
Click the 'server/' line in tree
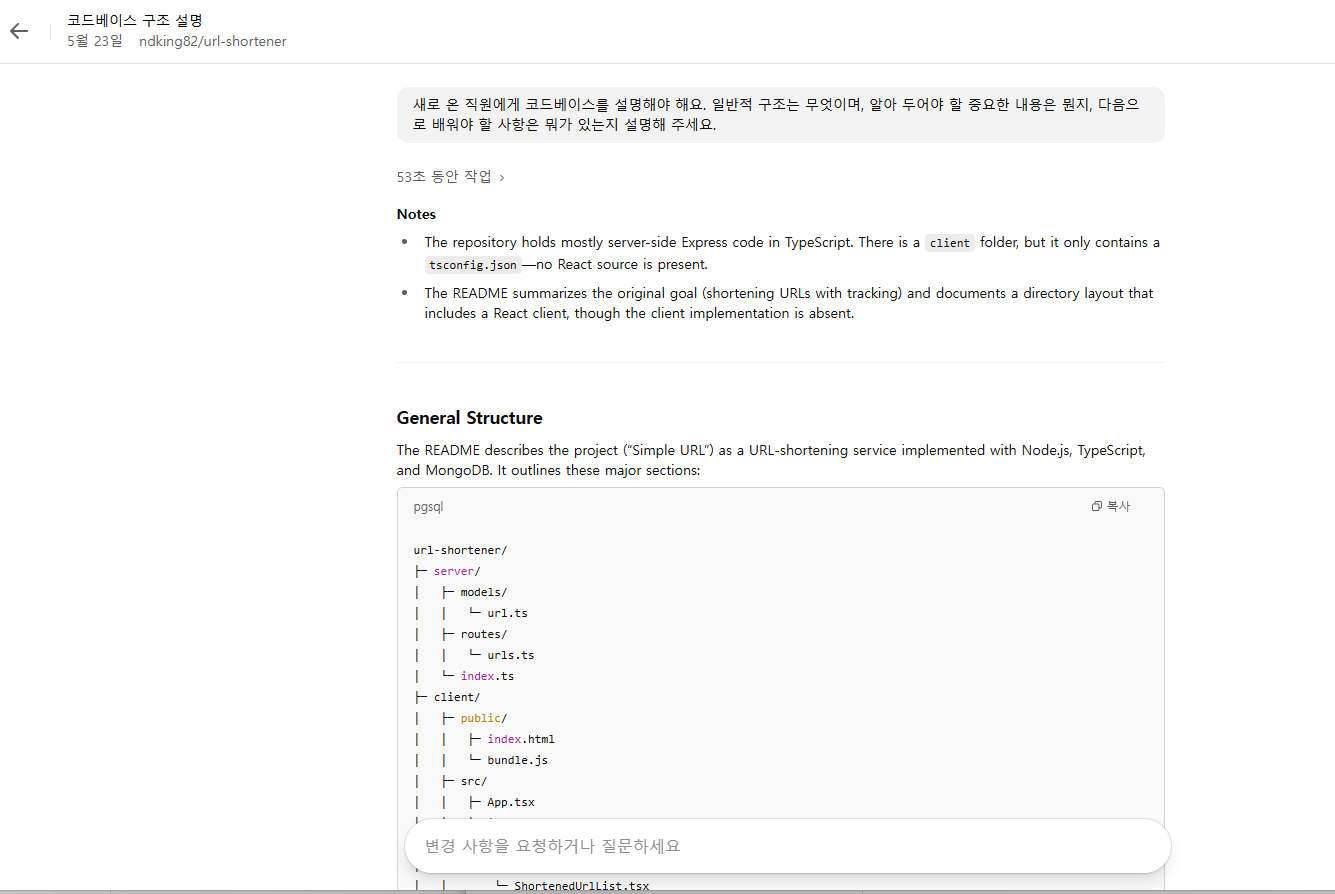tap(457, 571)
